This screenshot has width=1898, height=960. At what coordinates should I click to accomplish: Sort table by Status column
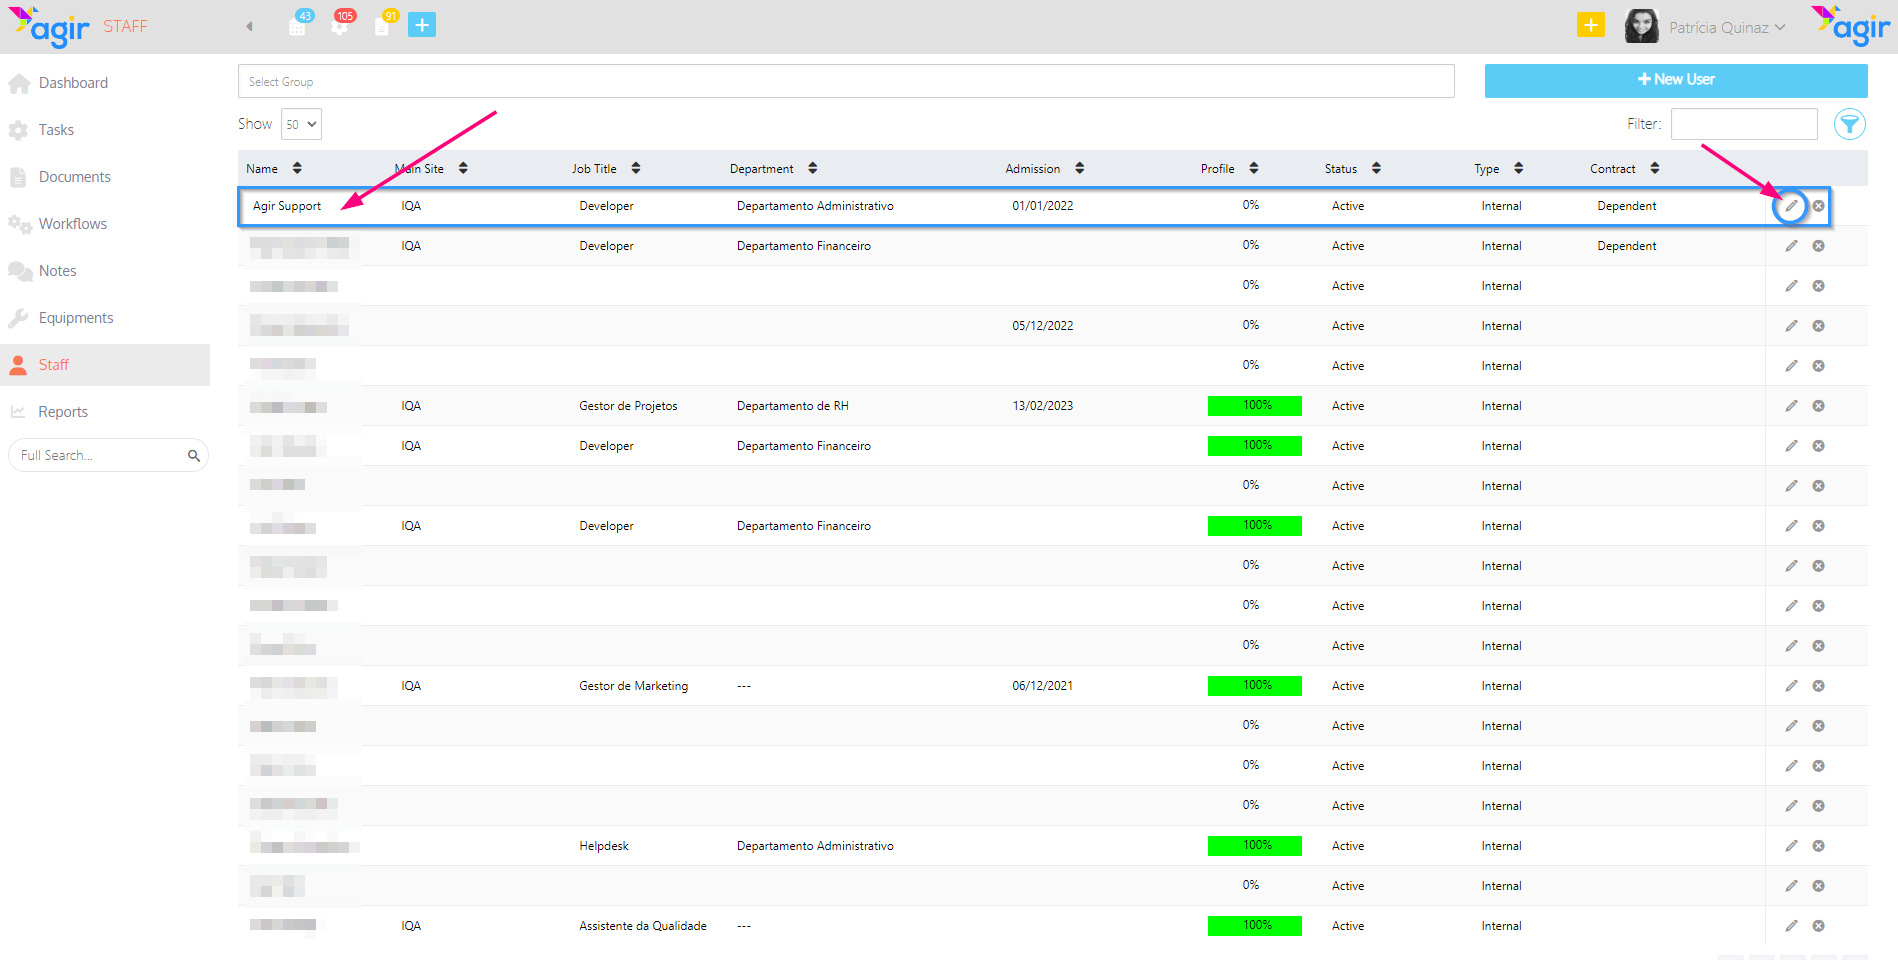coord(1353,169)
